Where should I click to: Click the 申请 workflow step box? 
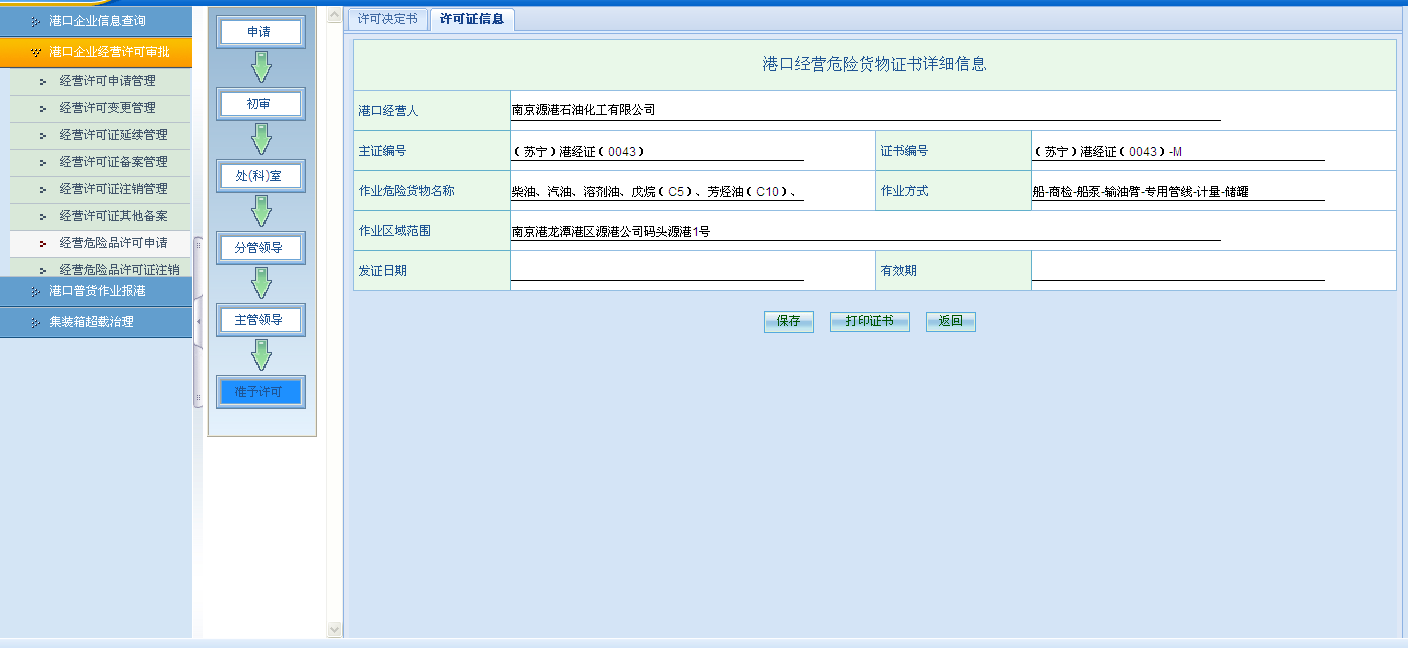pos(259,32)
